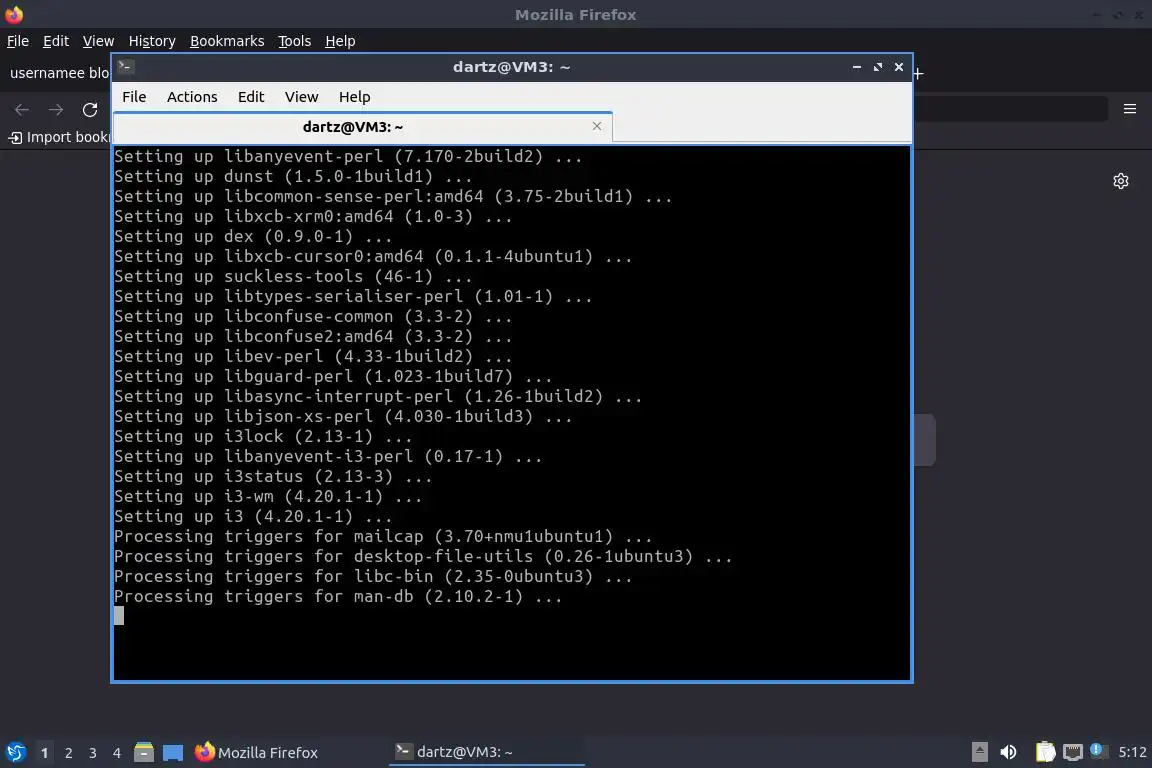Open the removable media eject tray icon
Viewport: 1152px width, 768px height.
click(979, 752)
